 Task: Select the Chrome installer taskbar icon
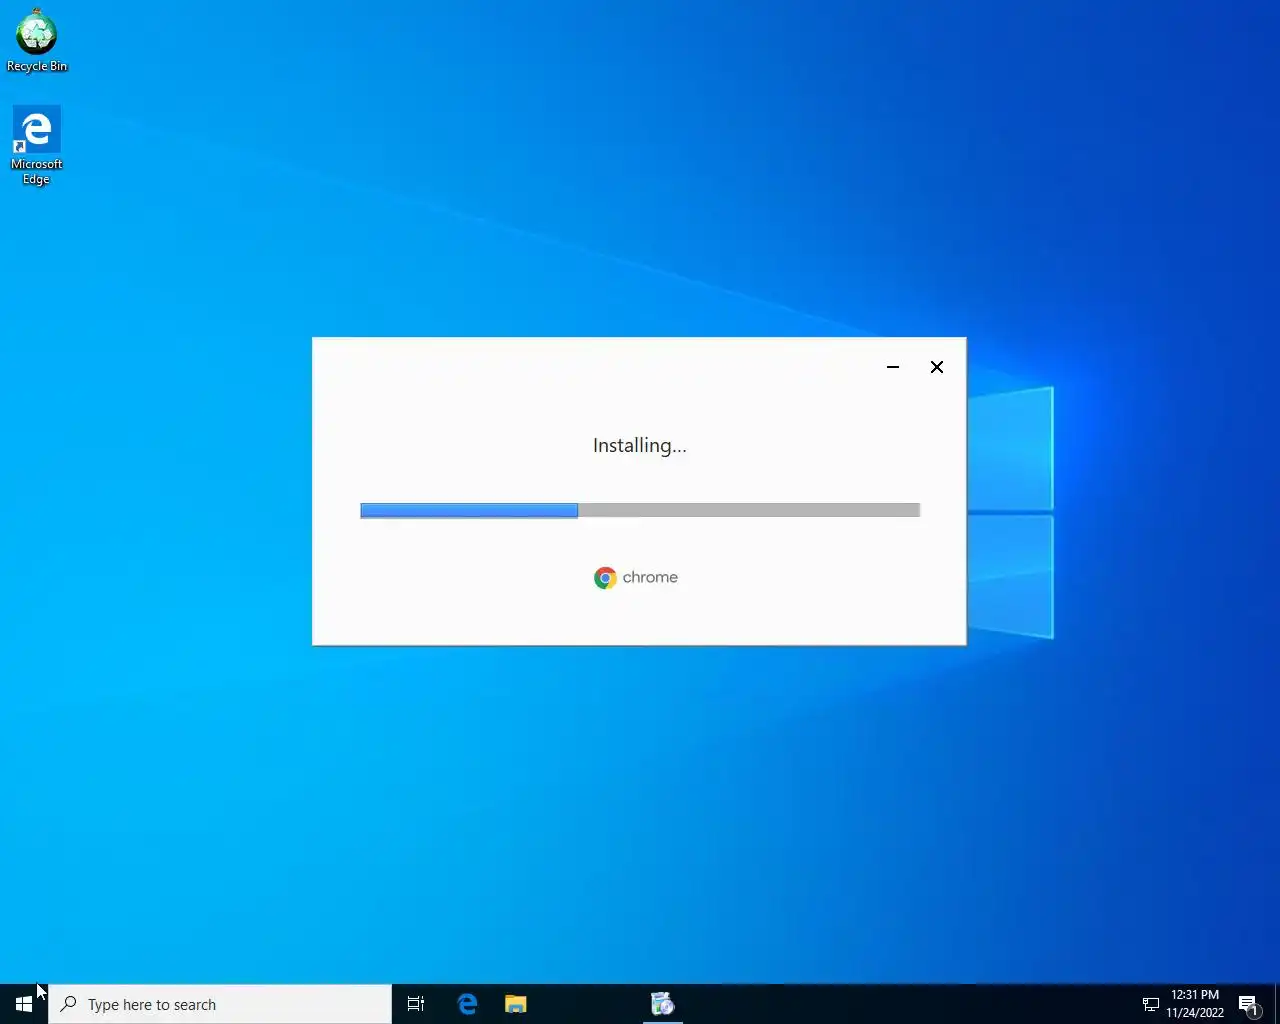(x=662, y=1004)
